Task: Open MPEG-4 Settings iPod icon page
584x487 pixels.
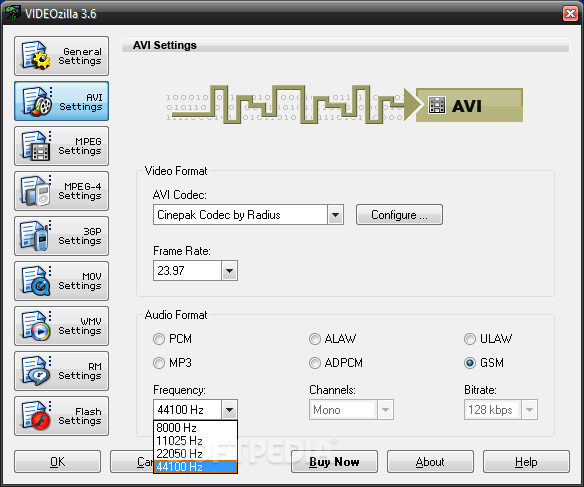Action: (x=61, y=191)
